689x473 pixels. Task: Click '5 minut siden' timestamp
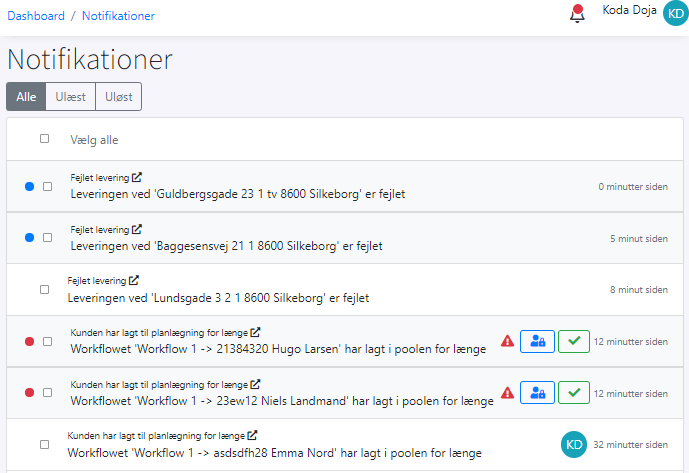click(639, 239)
